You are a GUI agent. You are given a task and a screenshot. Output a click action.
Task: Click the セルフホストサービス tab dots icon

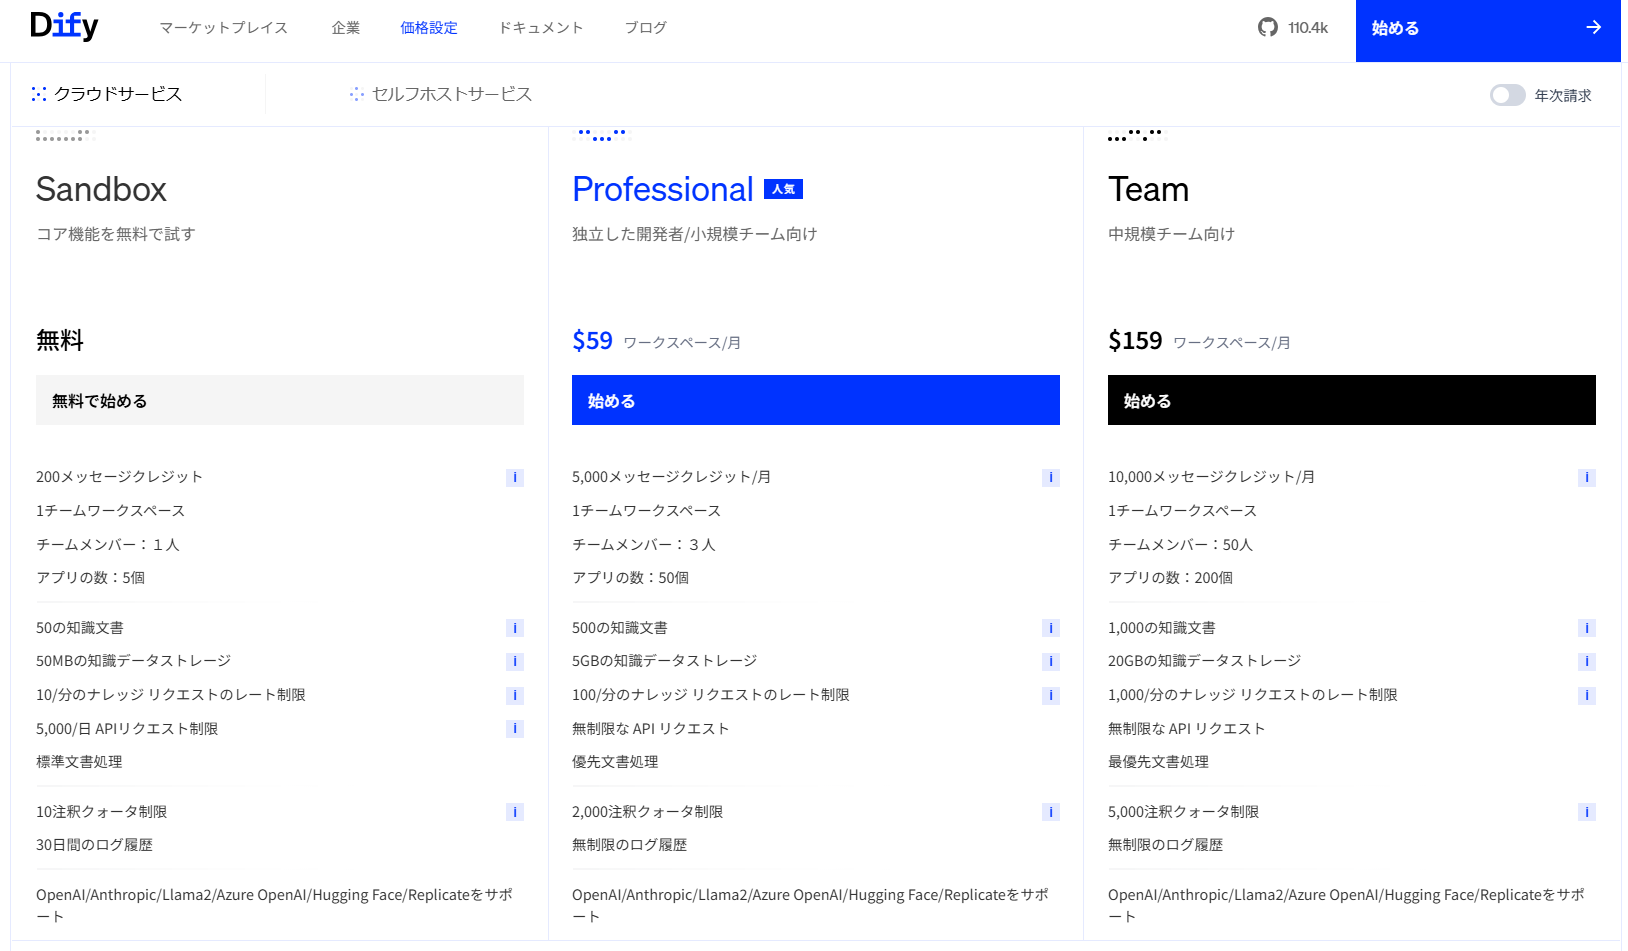click(357, 94)
